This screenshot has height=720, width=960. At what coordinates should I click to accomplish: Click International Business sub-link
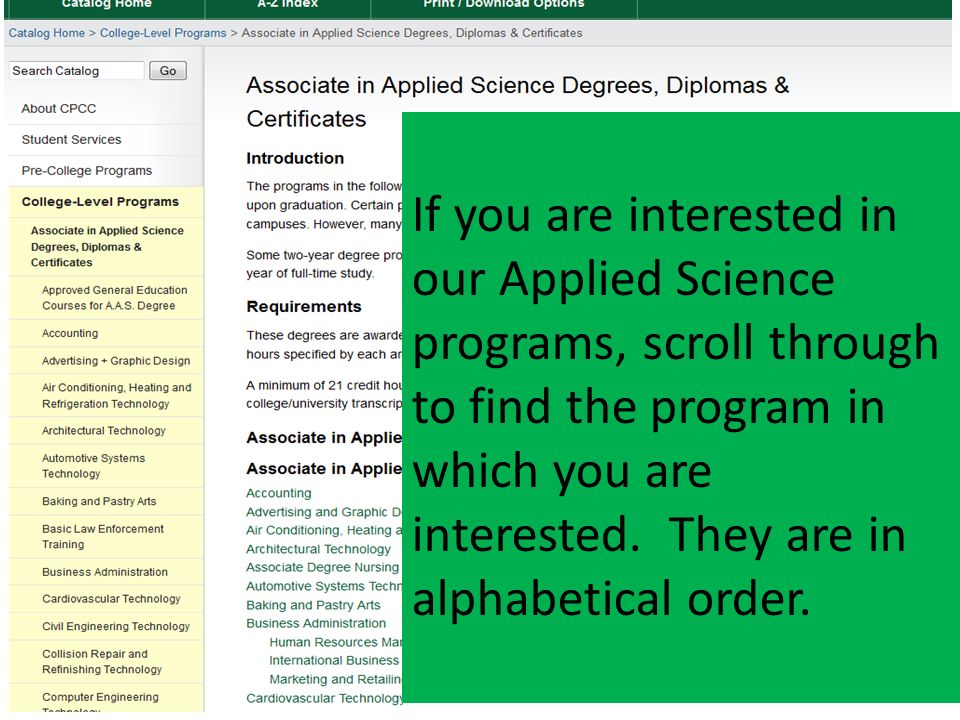click(x=334, y=661)
